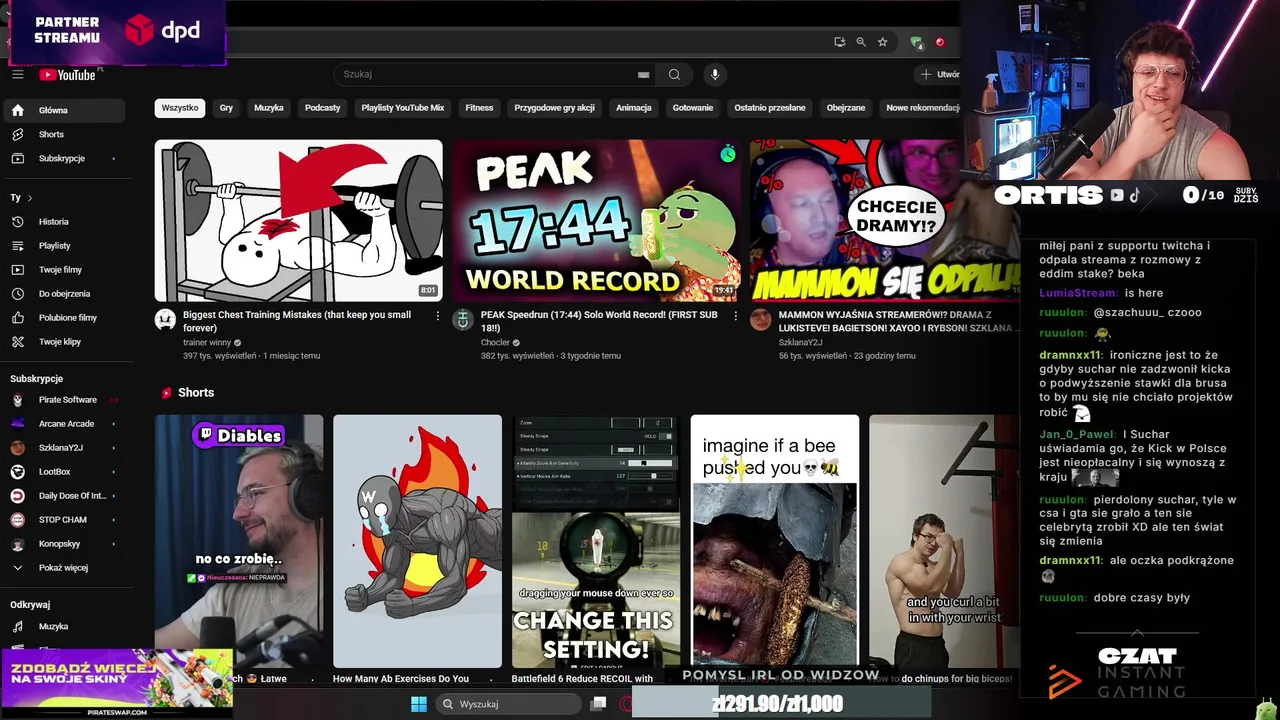Open Konopskyy channel subscription
Screen dimensions: 1280x720
pyautogui.click(x=63, y=544)
